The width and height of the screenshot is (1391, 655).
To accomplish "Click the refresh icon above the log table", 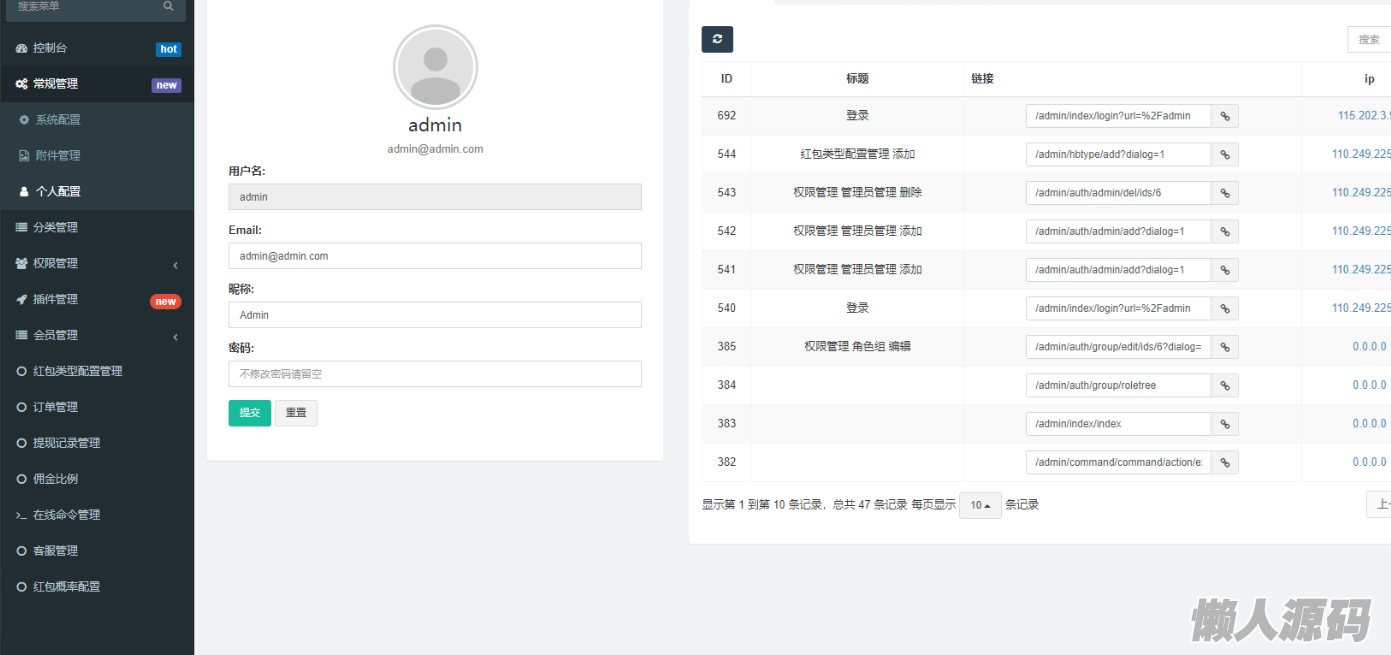I will click(x=717, y=39).
